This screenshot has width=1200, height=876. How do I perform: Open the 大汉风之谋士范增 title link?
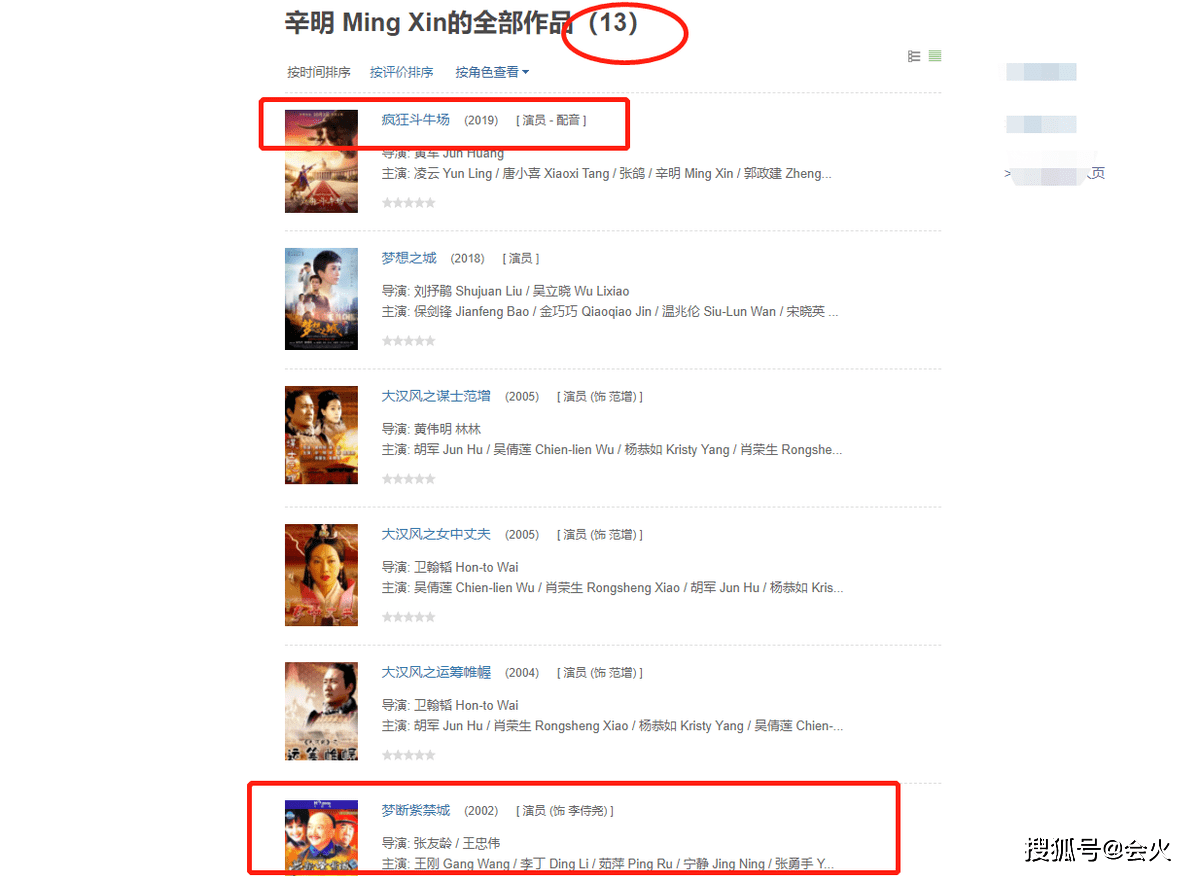[x=436, y=396]
